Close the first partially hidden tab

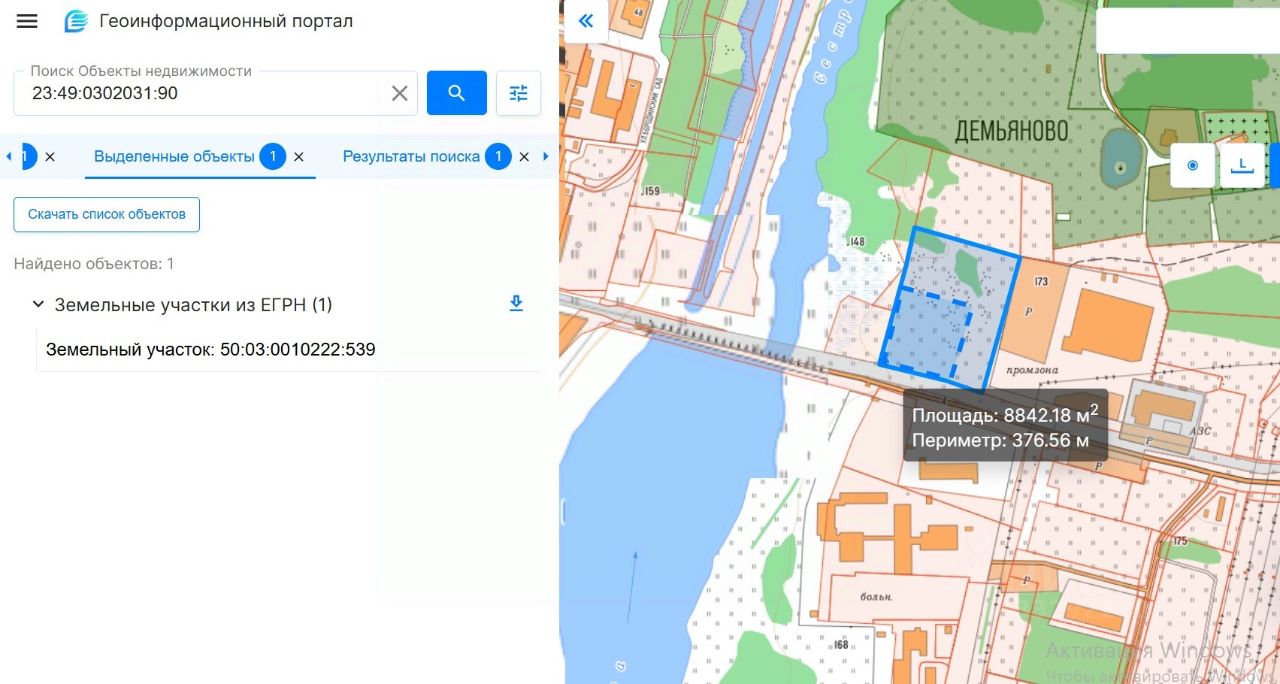coord(50,157)
